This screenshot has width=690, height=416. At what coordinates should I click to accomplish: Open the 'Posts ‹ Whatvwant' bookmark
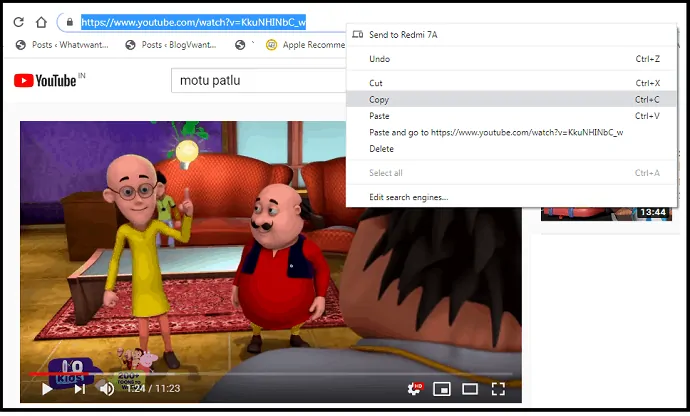pyautogui.click(x=62, y=45)
